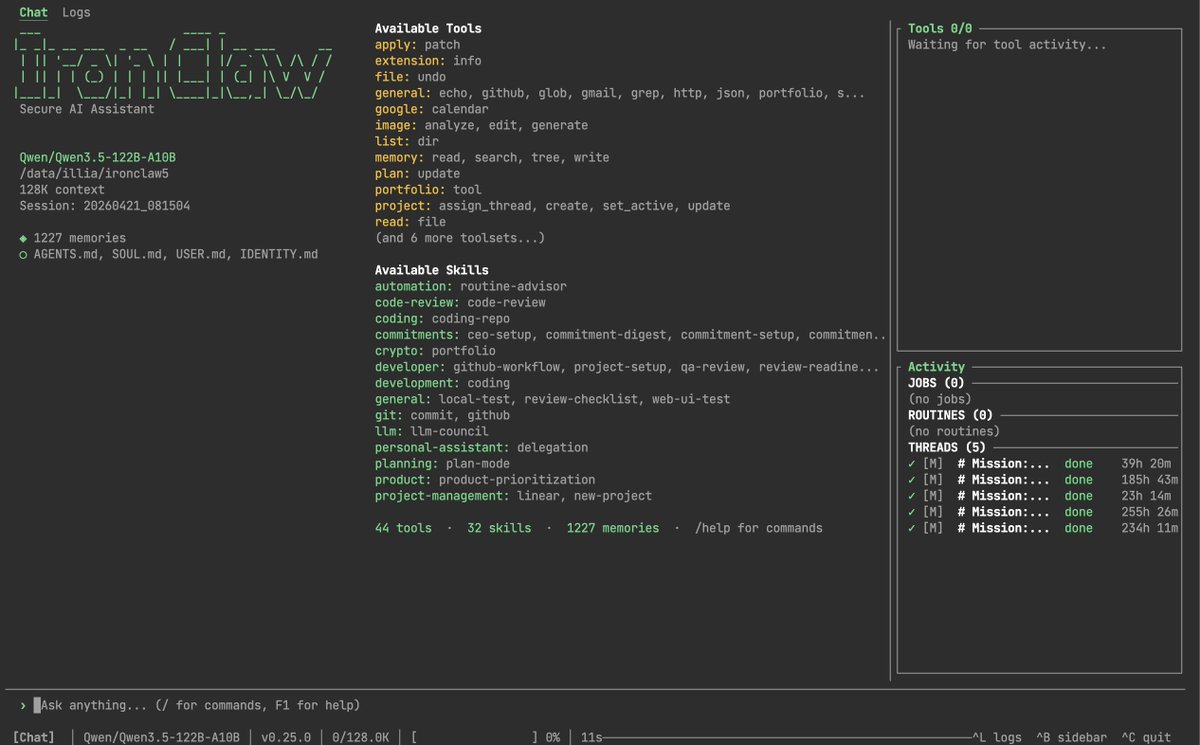Click the check mark on the 255h 26m thread

(911, 512)
